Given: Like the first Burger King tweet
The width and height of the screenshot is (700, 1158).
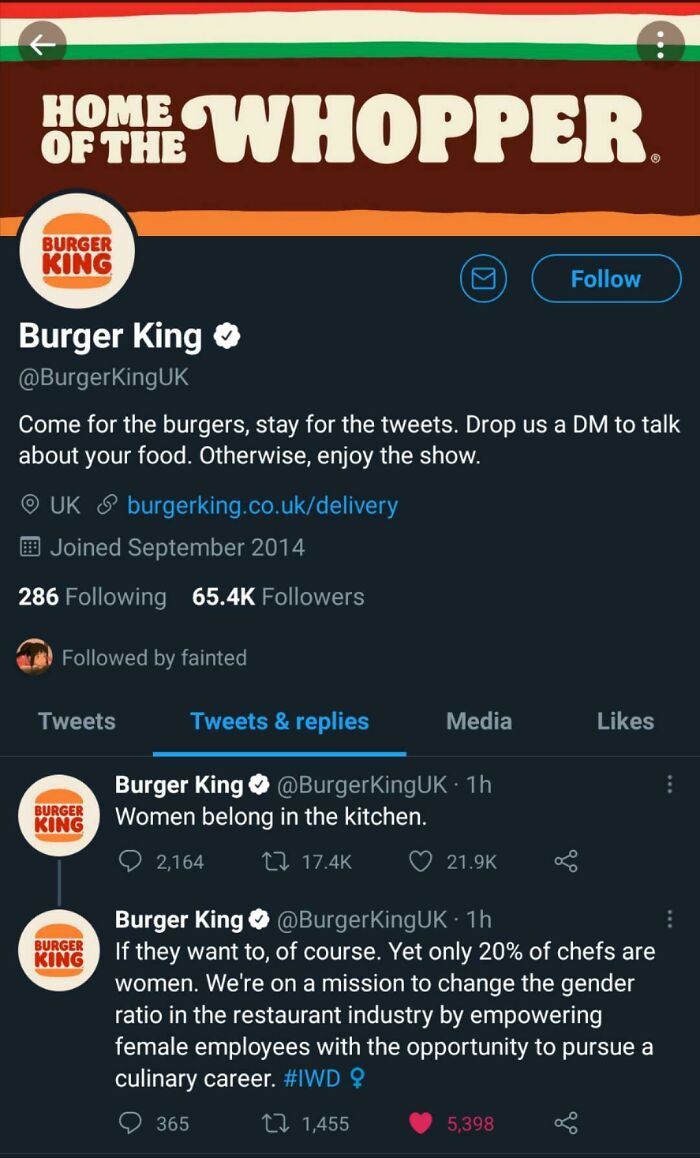Looking at the screenshot, I should [420, 861].
